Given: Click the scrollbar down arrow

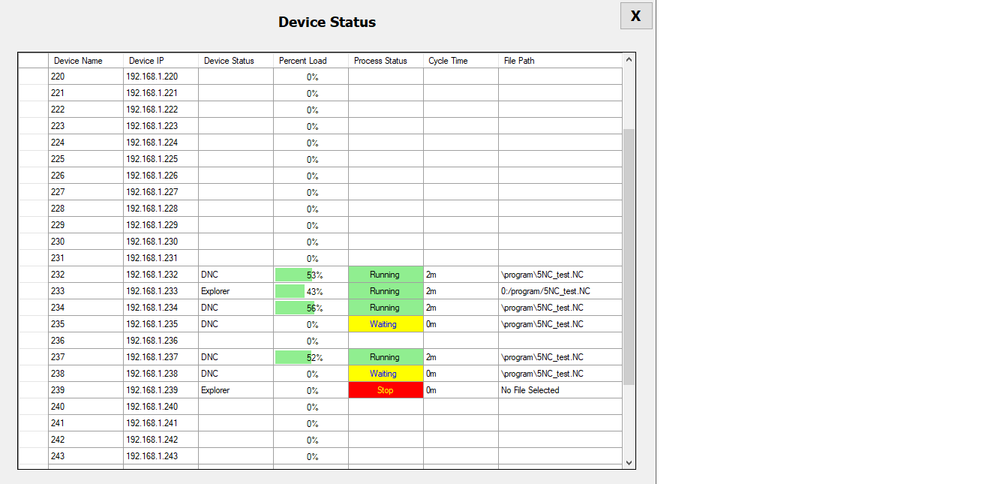Looking at the screenshot, I should (629, 462).
